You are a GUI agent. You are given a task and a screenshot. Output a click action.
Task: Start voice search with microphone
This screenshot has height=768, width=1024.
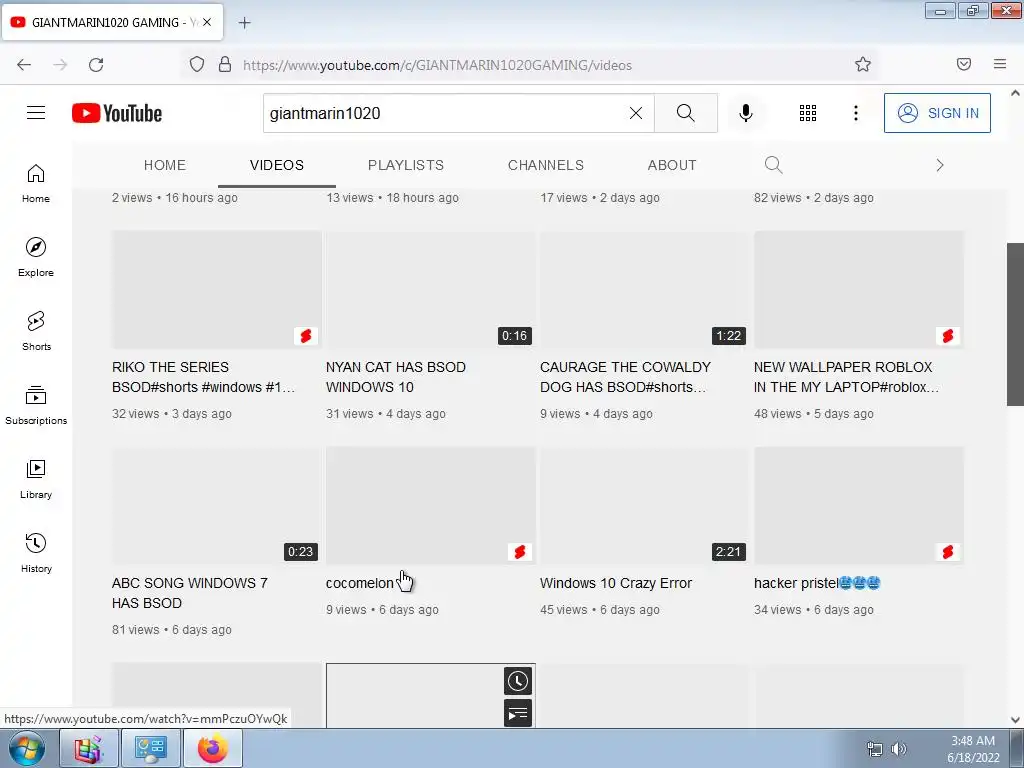point(746,113)
